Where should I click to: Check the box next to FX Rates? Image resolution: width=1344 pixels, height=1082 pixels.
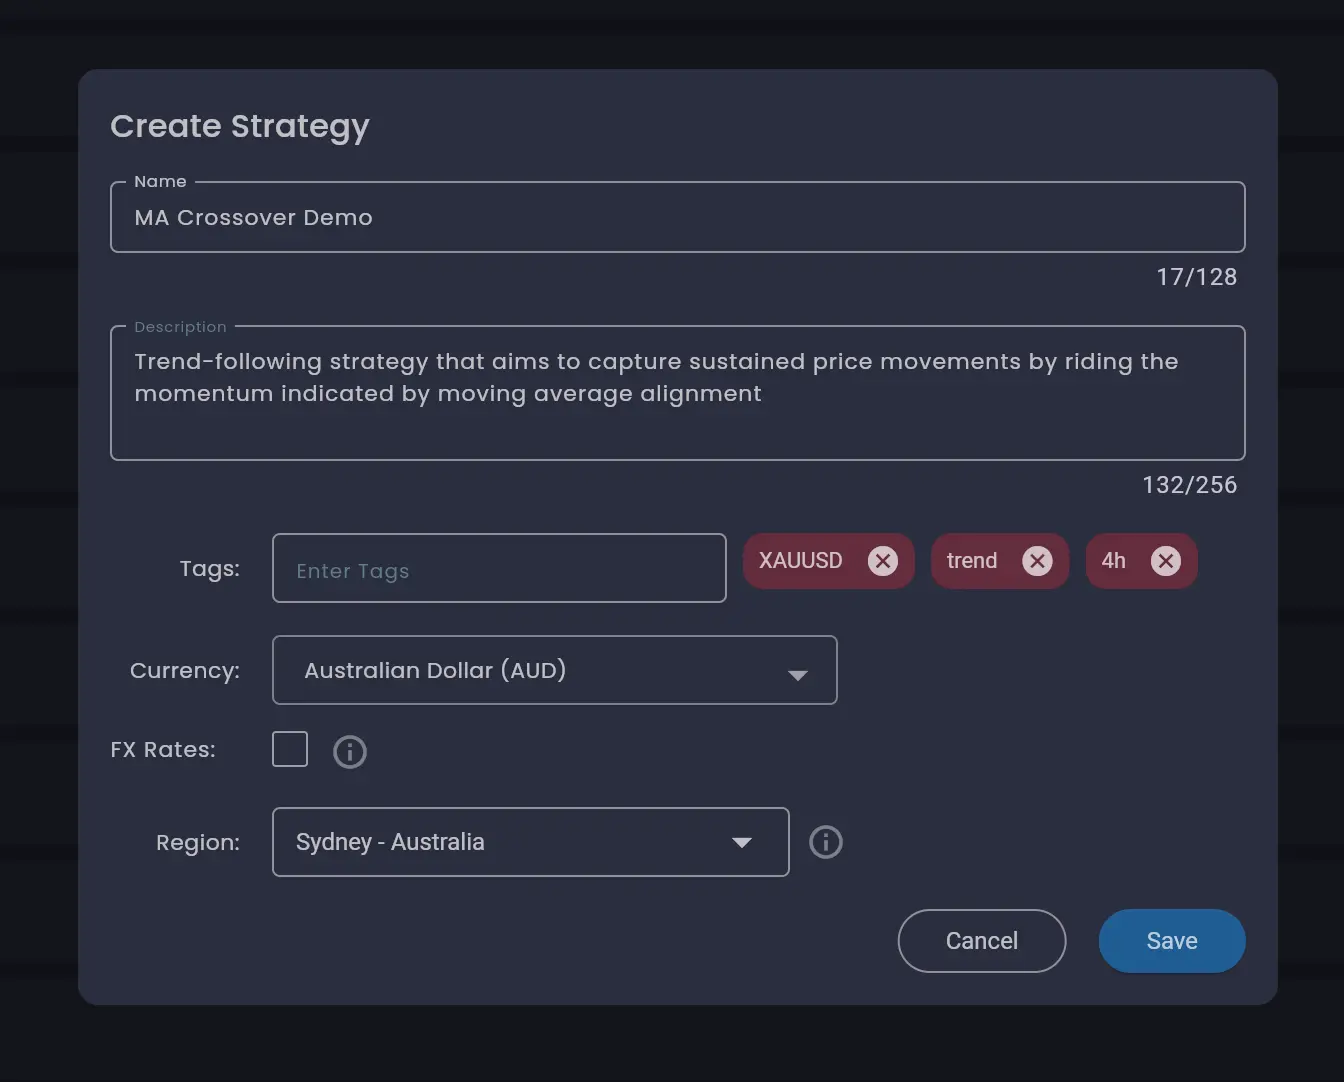click(289, 749)
